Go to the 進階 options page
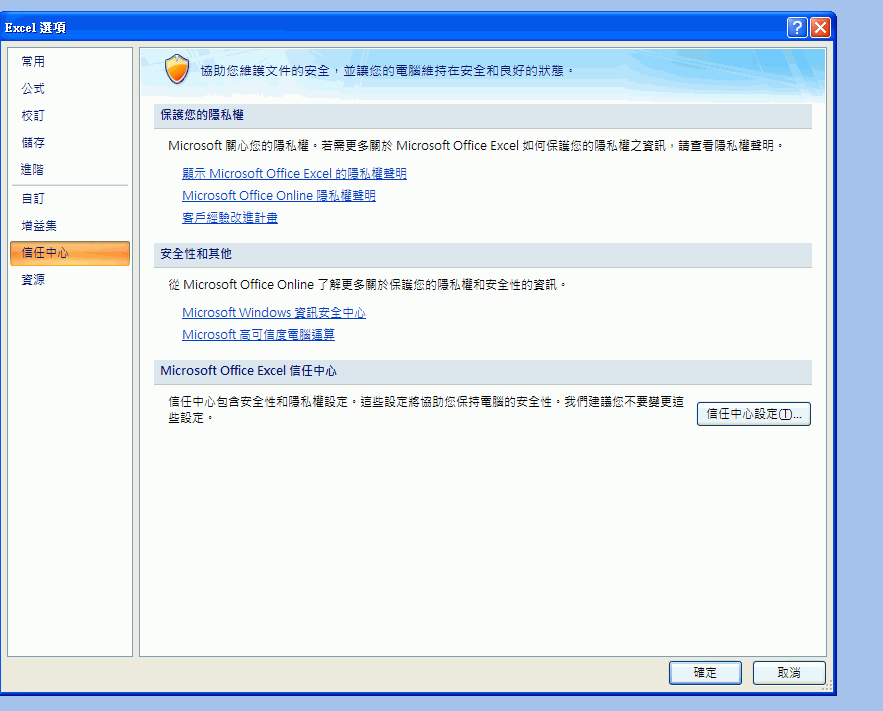This screenshot has width=883, height=711. pyautogui.click(x=70, y=169)
